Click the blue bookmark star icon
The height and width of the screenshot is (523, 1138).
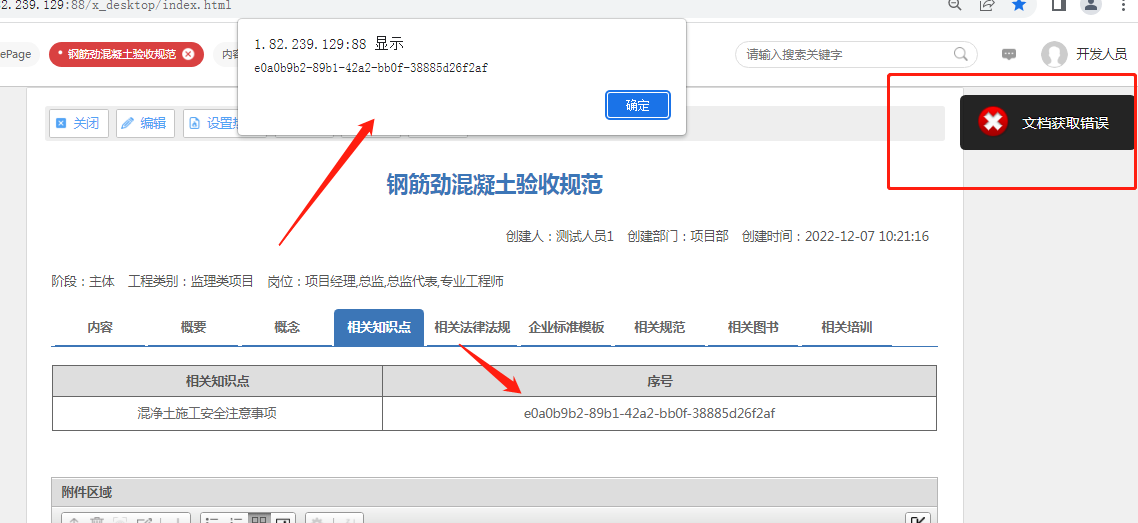point(1019,5)
